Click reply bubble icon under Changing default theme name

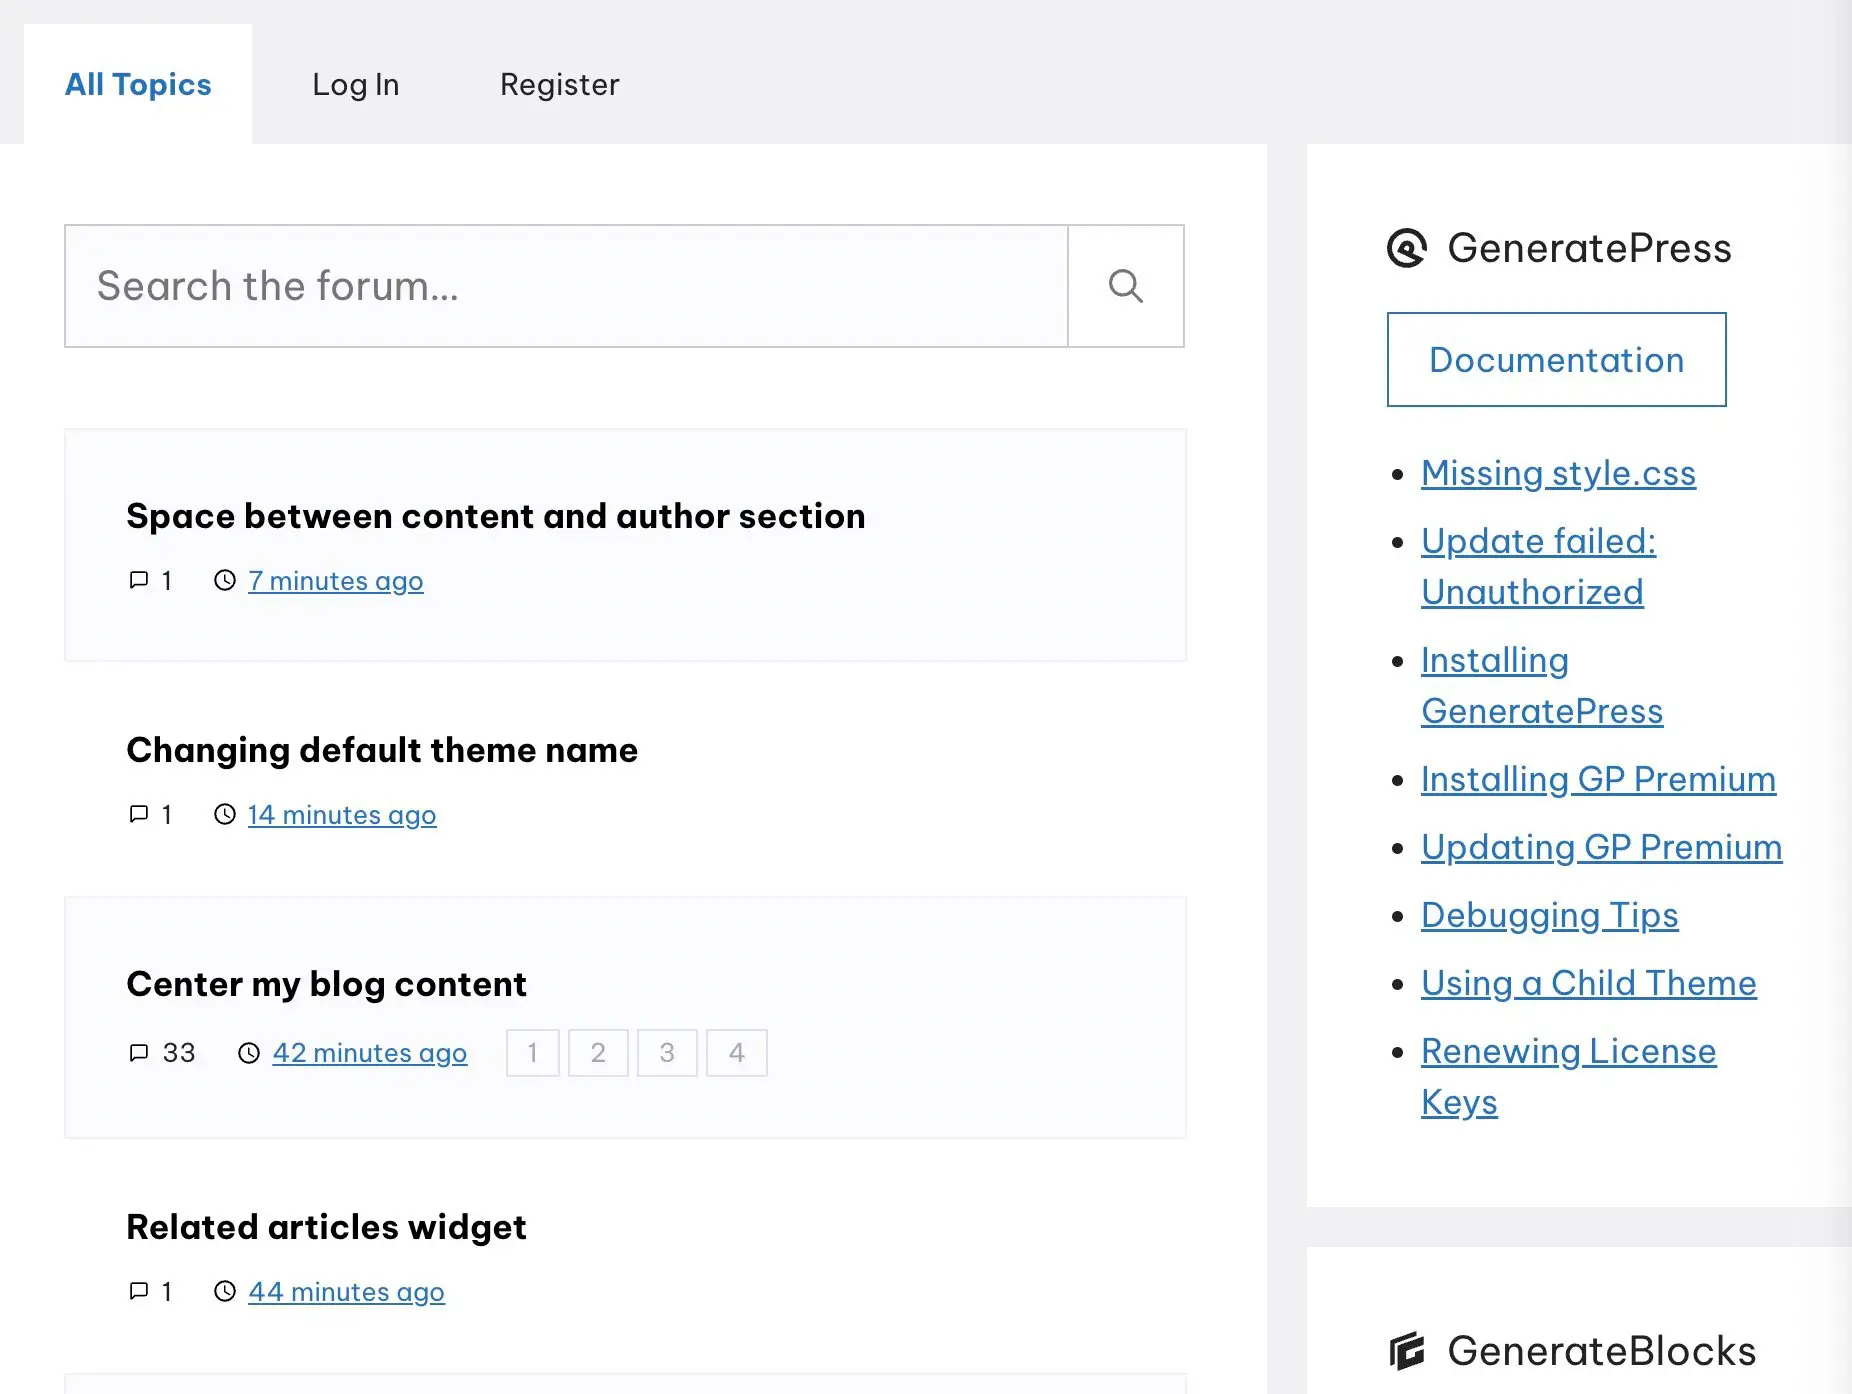tap(139, 815)
